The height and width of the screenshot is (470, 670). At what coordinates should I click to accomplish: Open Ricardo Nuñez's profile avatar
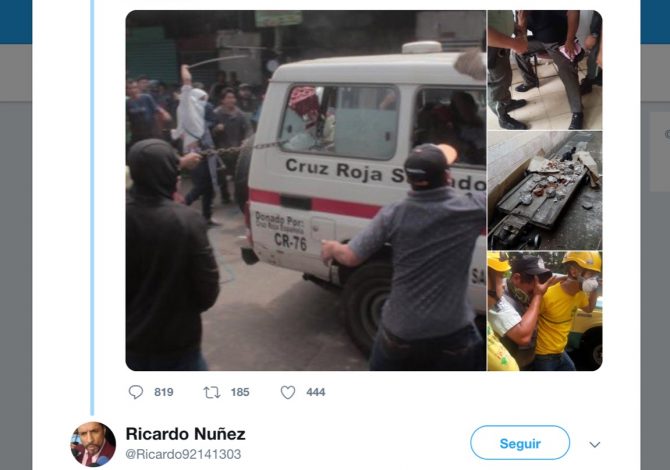pos(93,444)
